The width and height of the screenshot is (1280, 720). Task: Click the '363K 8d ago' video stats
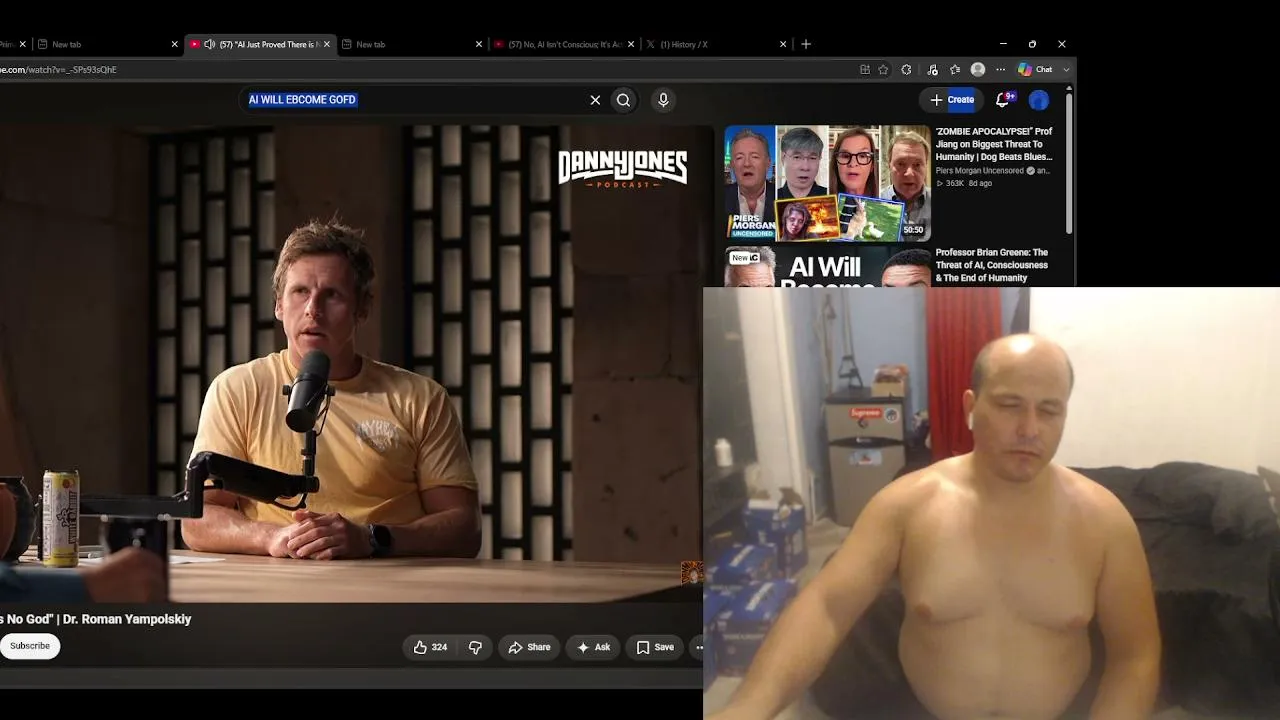pos(964,184)
